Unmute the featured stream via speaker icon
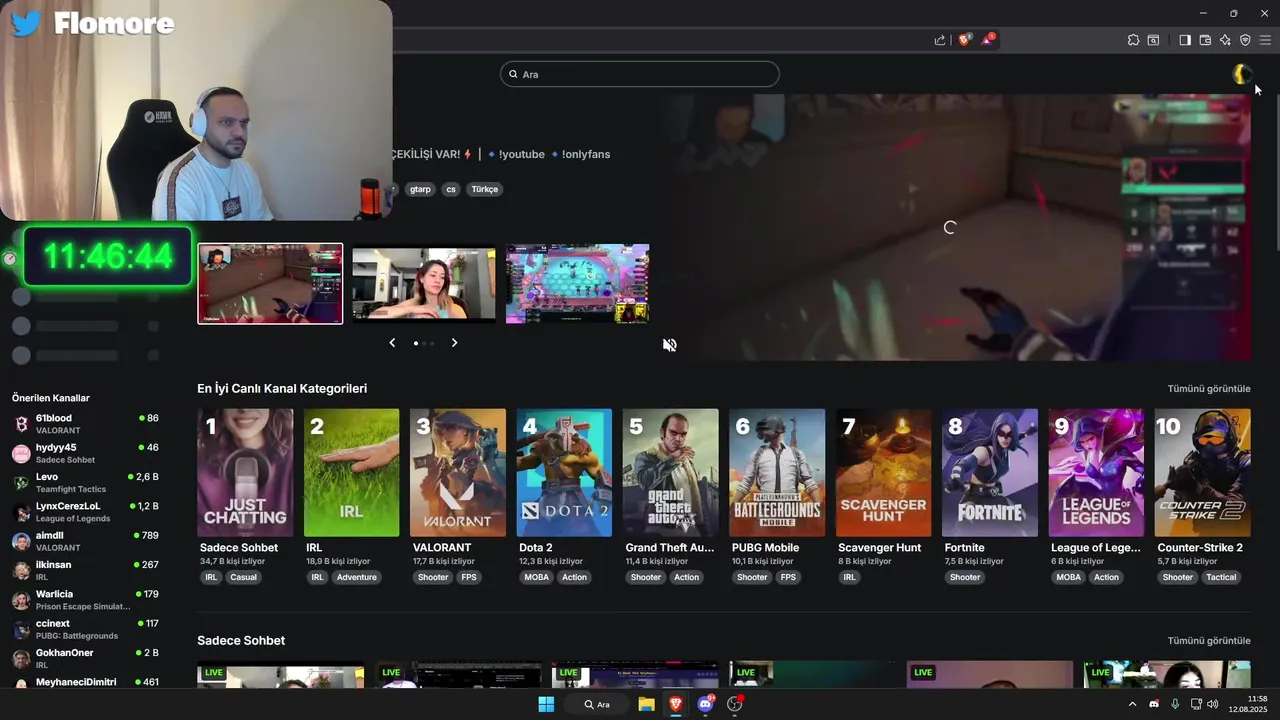Viewport: 1280px width, 720px height. tap(670, 345)
